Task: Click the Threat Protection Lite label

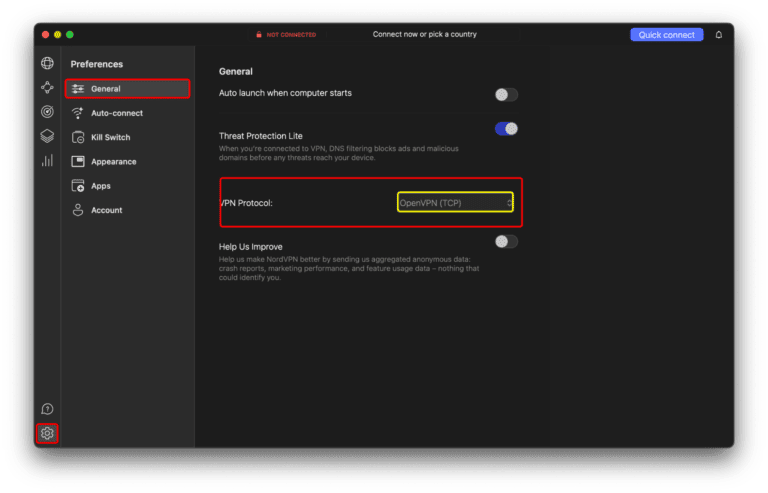Action: point(261,136)
